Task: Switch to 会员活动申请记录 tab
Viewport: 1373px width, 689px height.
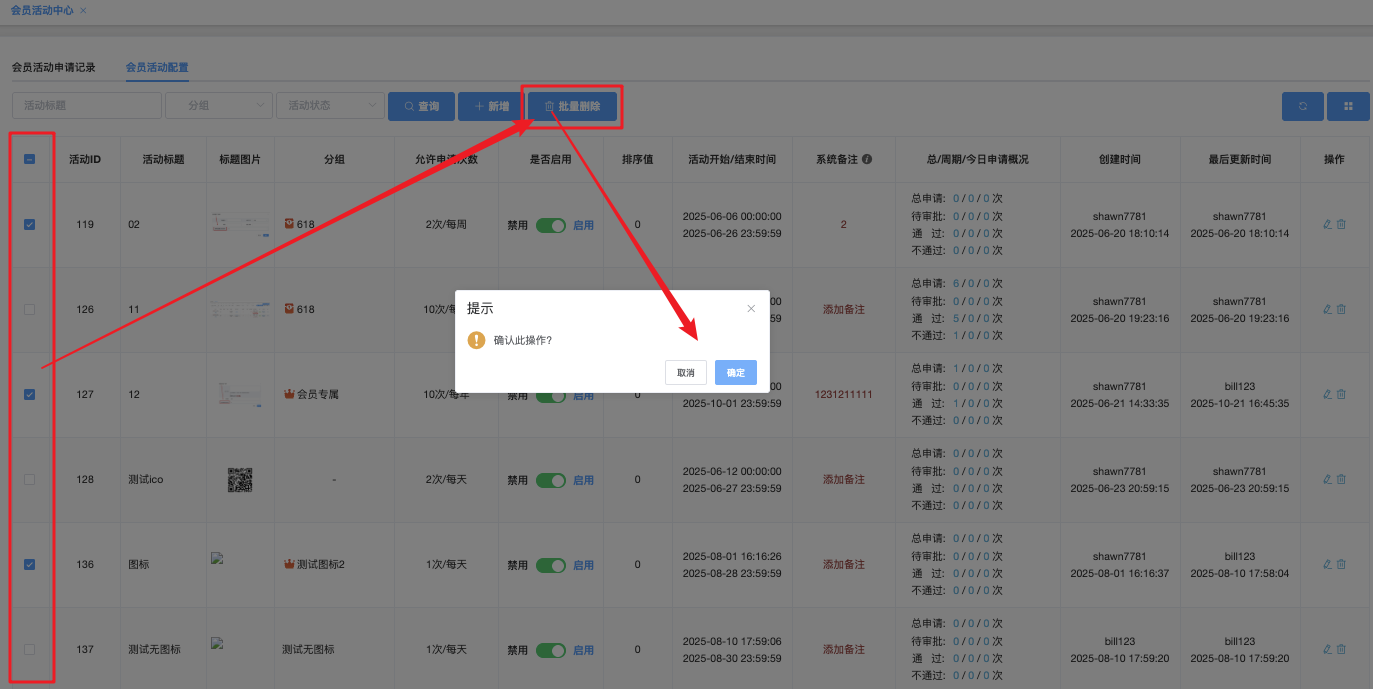Action: tap(53, 68)
